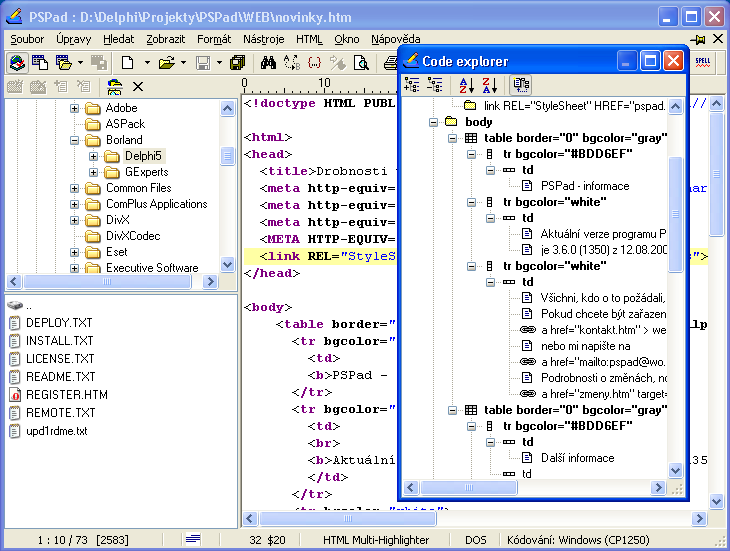Sort Code explorer A to Z
This screenshot has width=730, height=551.
click(x=466, y=86)
